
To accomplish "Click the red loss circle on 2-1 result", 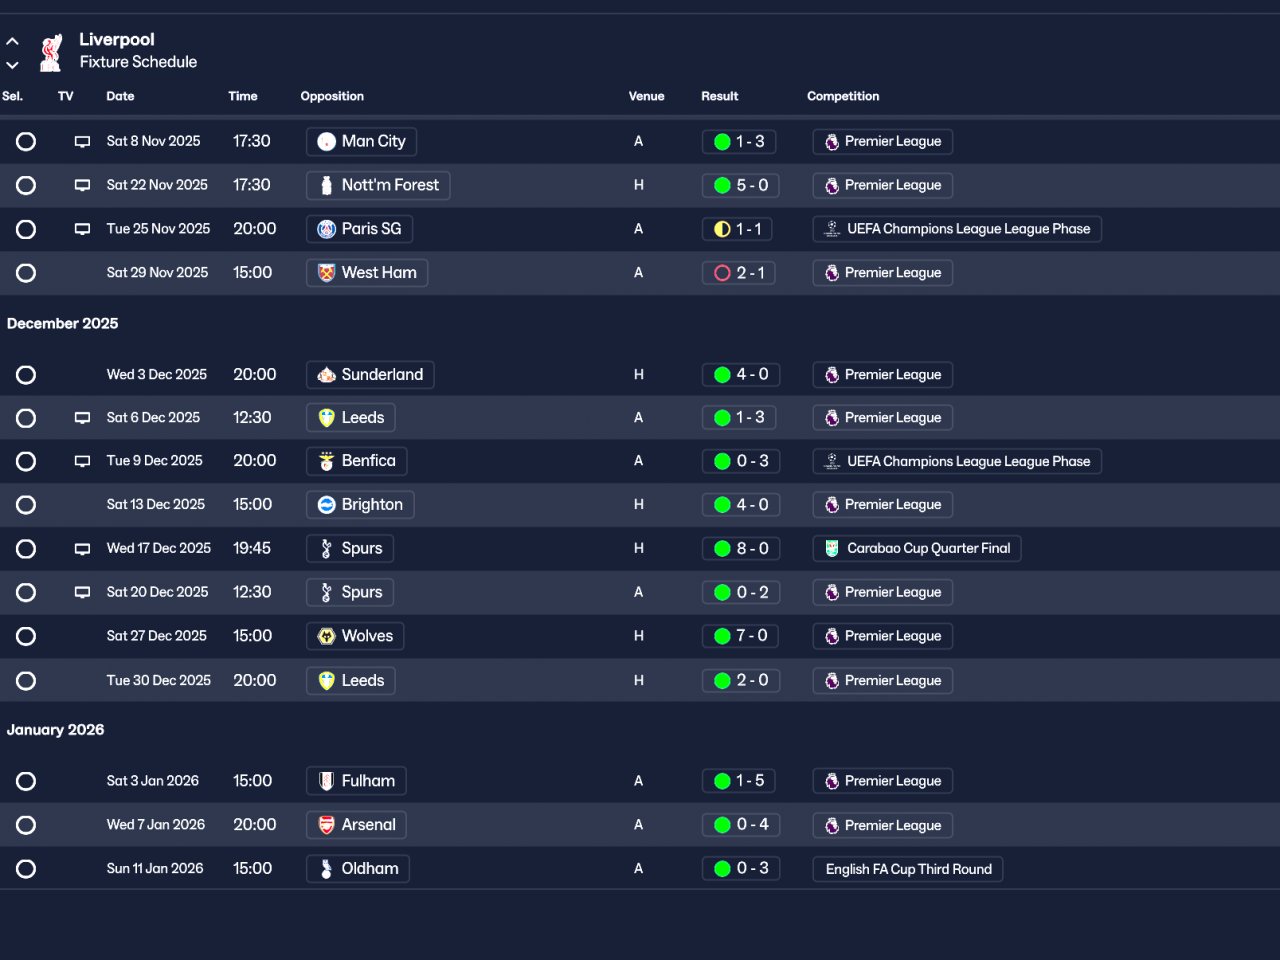I will click(x=722, y=273).
